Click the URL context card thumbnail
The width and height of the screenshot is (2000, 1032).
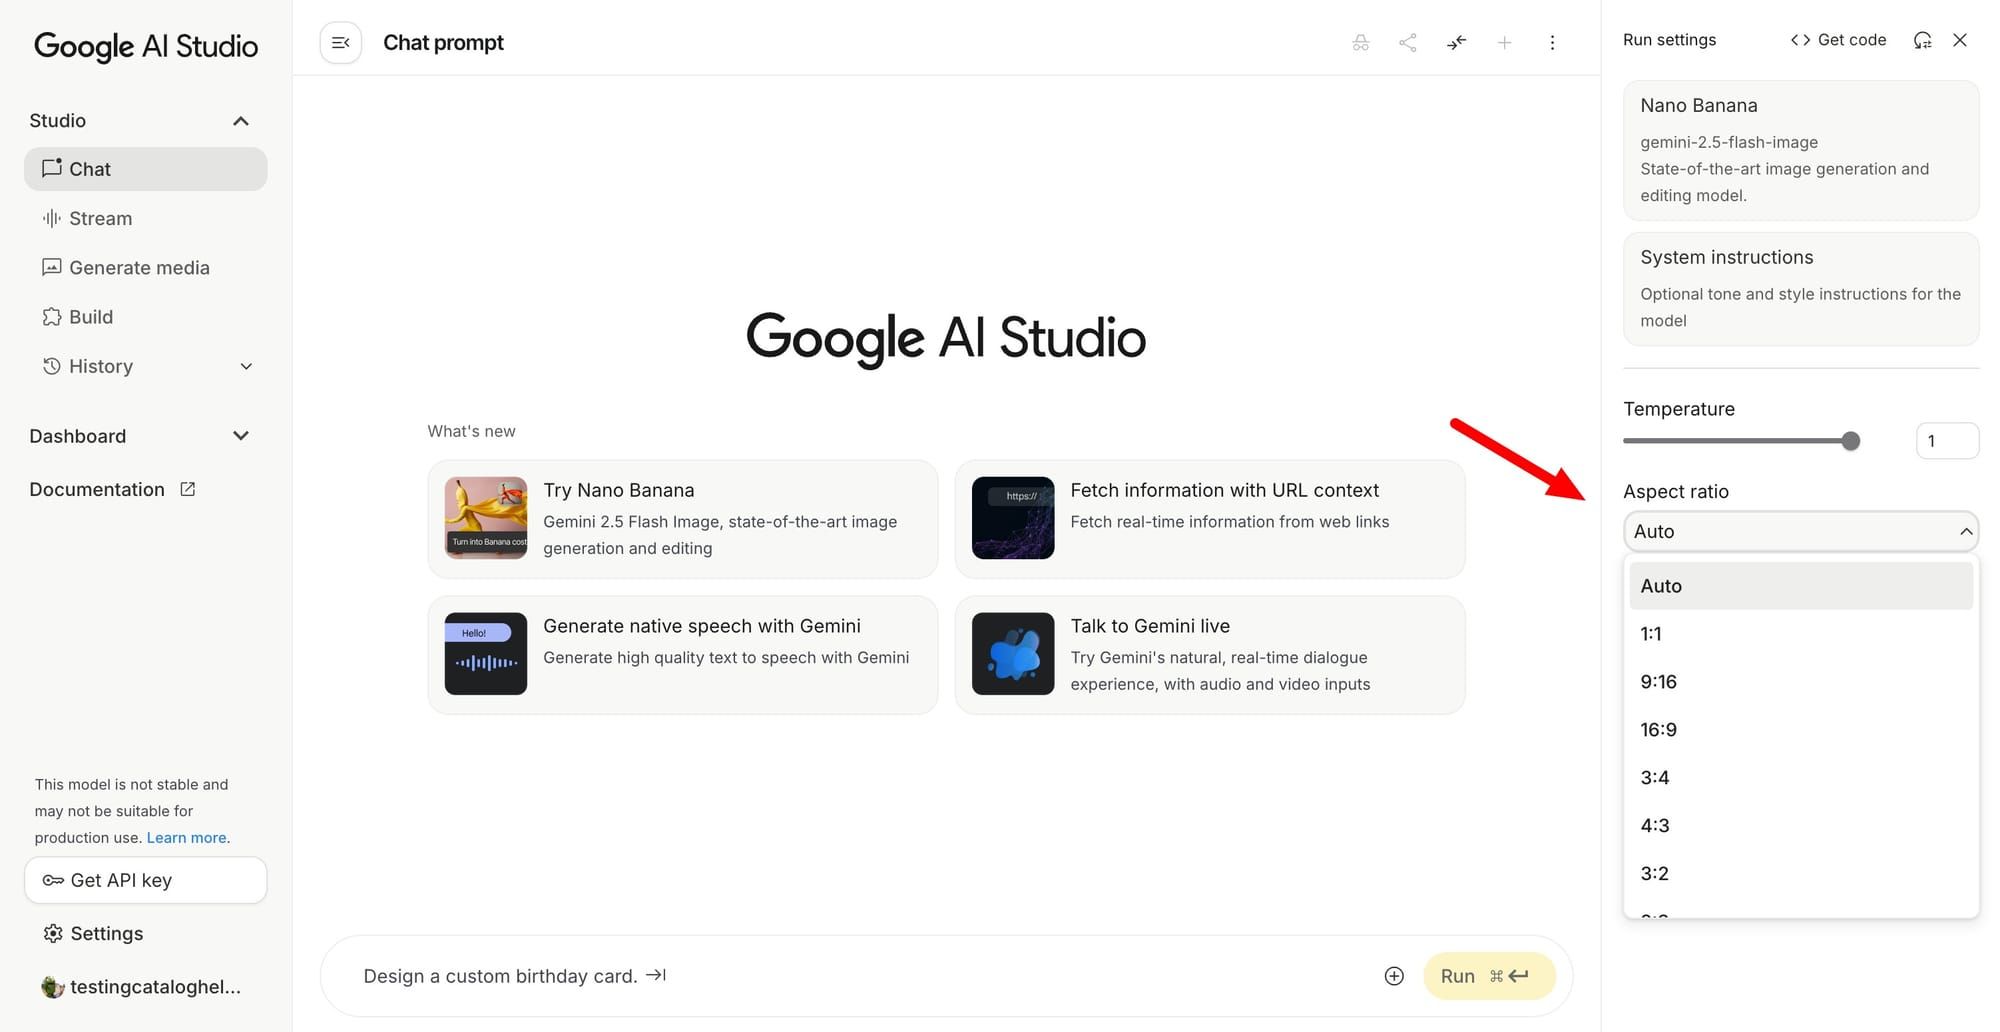tap(1013, 518)
